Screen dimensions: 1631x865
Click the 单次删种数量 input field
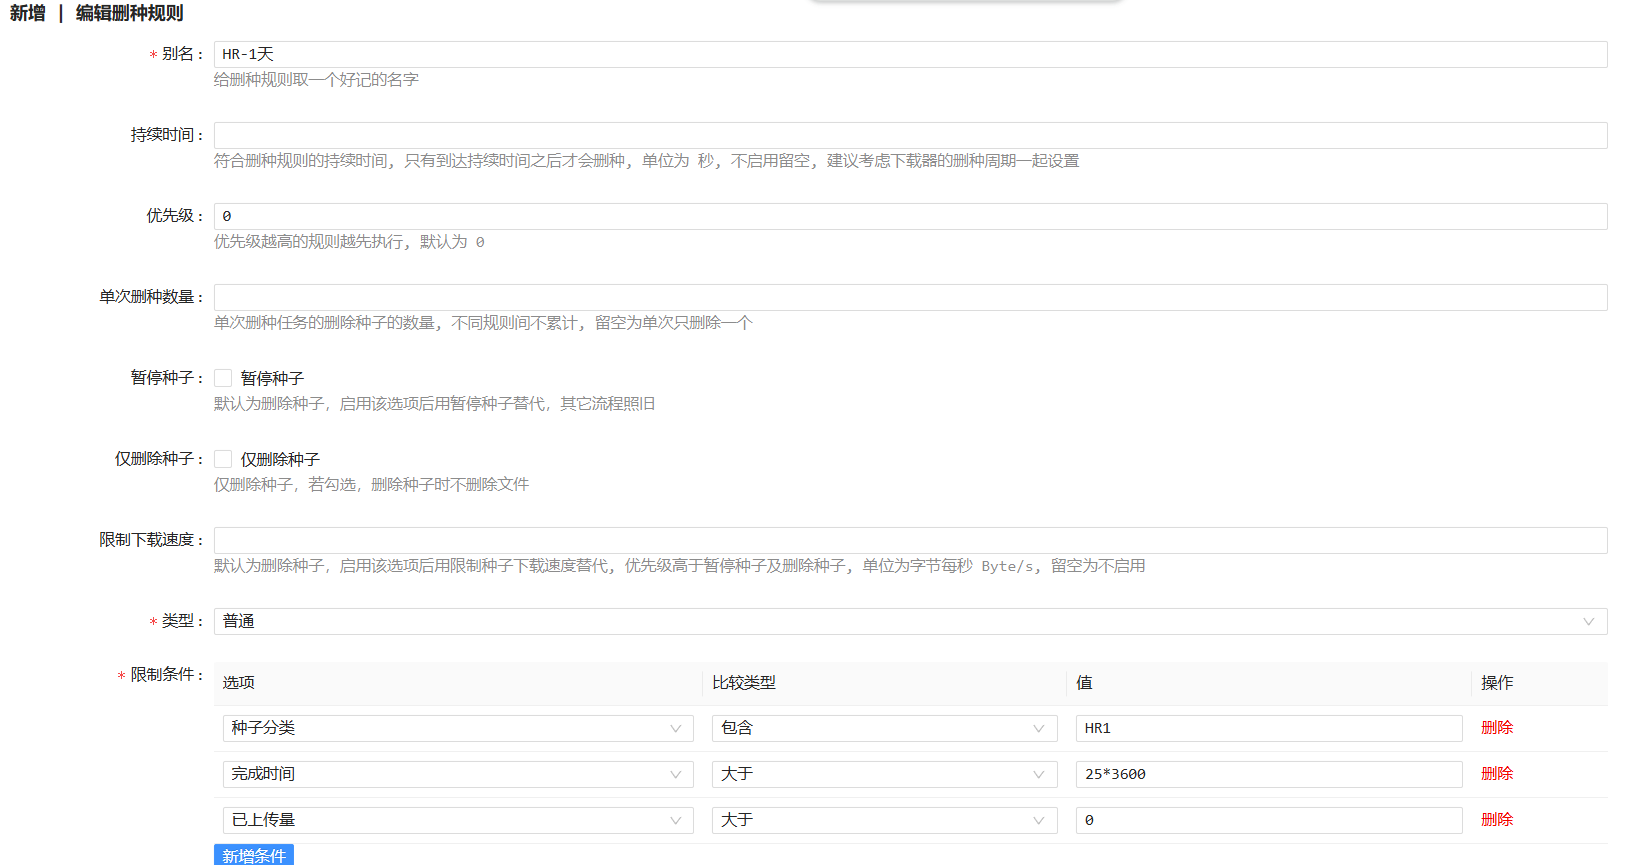(910, 297)
